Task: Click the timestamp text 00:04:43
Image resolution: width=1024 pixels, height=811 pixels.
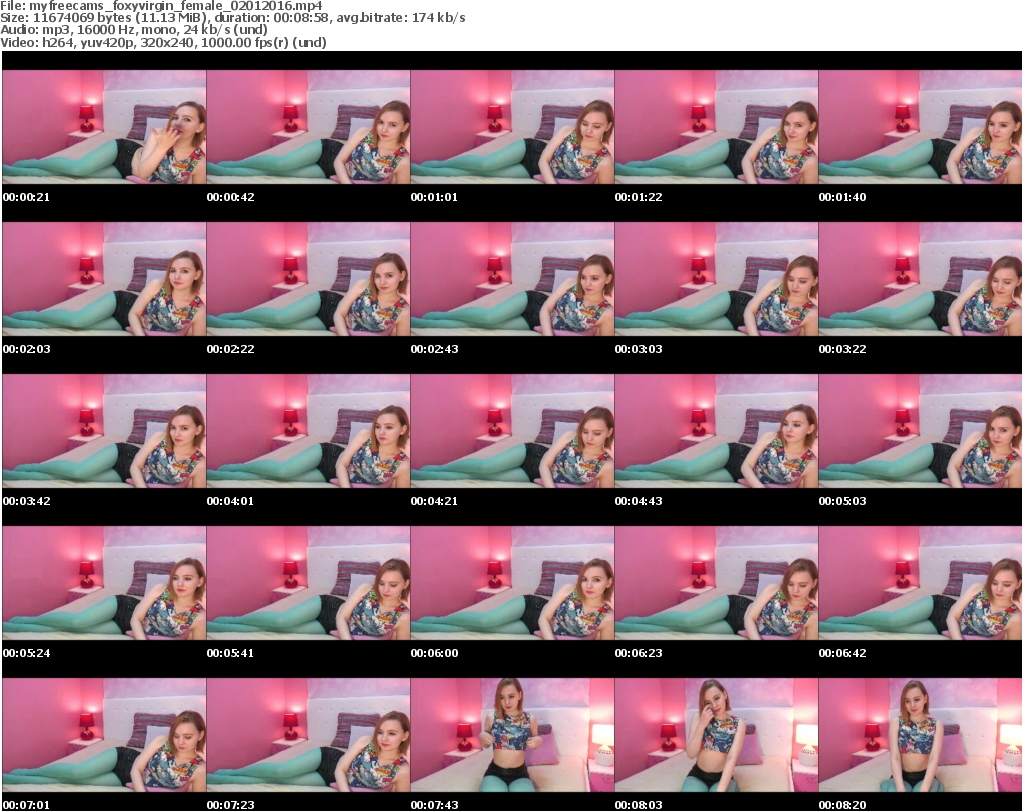Action: [638, 501]
